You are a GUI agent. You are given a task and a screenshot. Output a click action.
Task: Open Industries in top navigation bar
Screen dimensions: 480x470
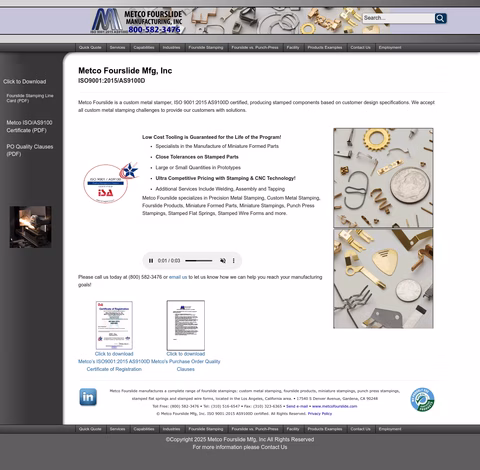coord(171,47)
